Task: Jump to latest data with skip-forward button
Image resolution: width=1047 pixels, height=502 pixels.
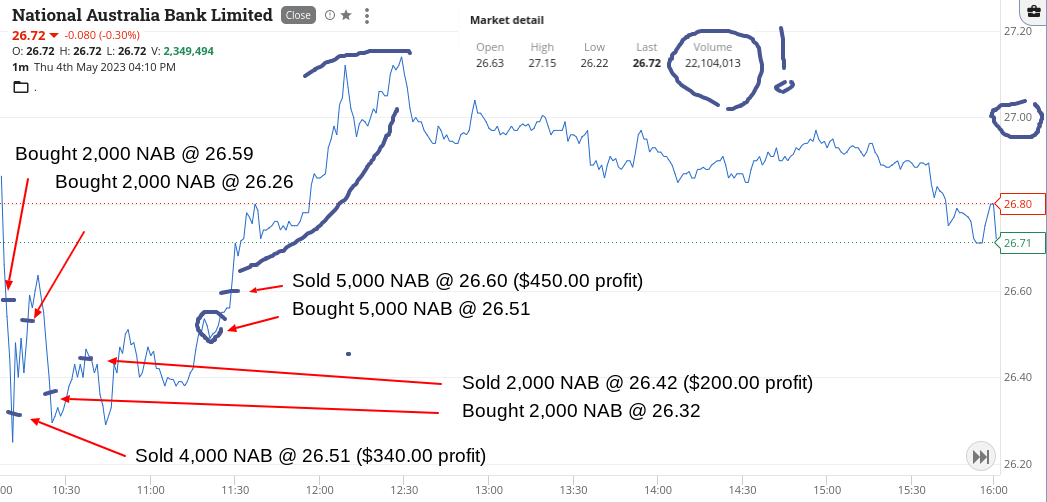Action: pos(980,457)
